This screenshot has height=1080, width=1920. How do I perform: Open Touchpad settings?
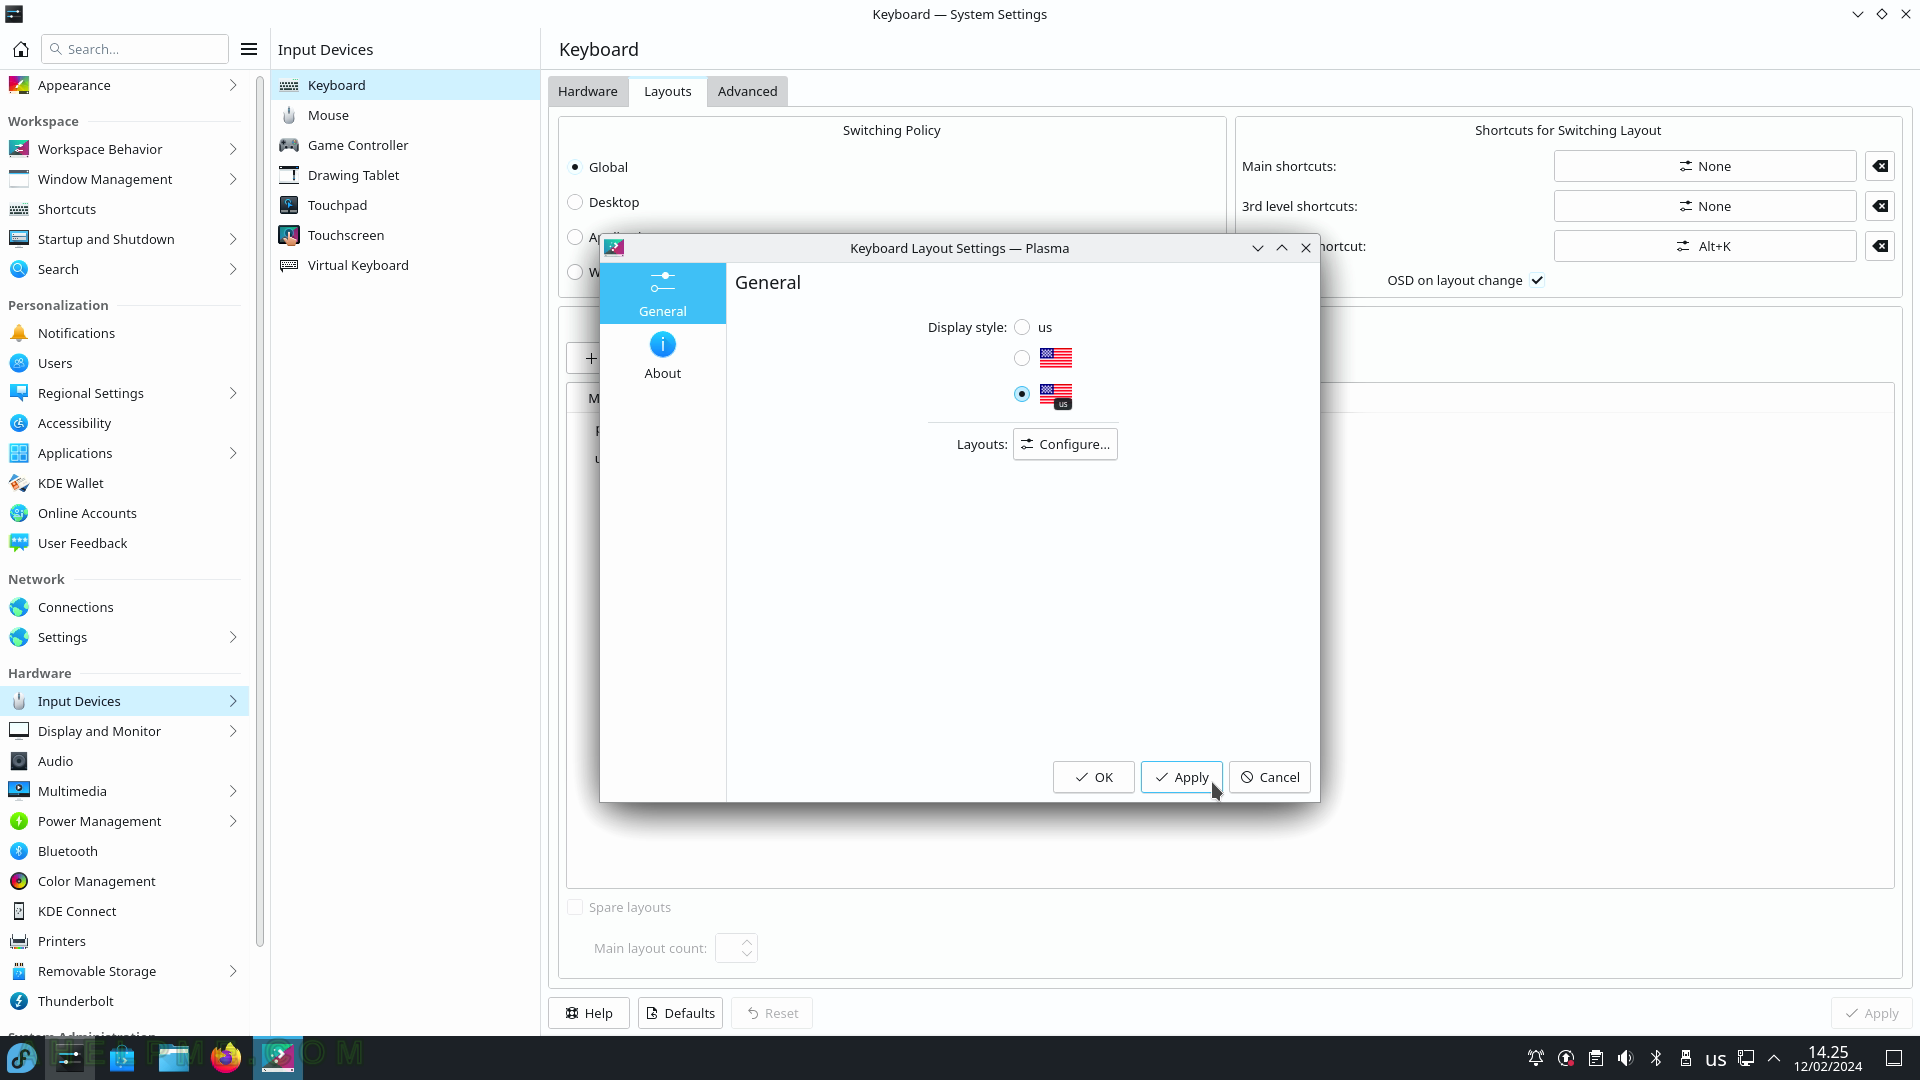click(x=405, y=205)
